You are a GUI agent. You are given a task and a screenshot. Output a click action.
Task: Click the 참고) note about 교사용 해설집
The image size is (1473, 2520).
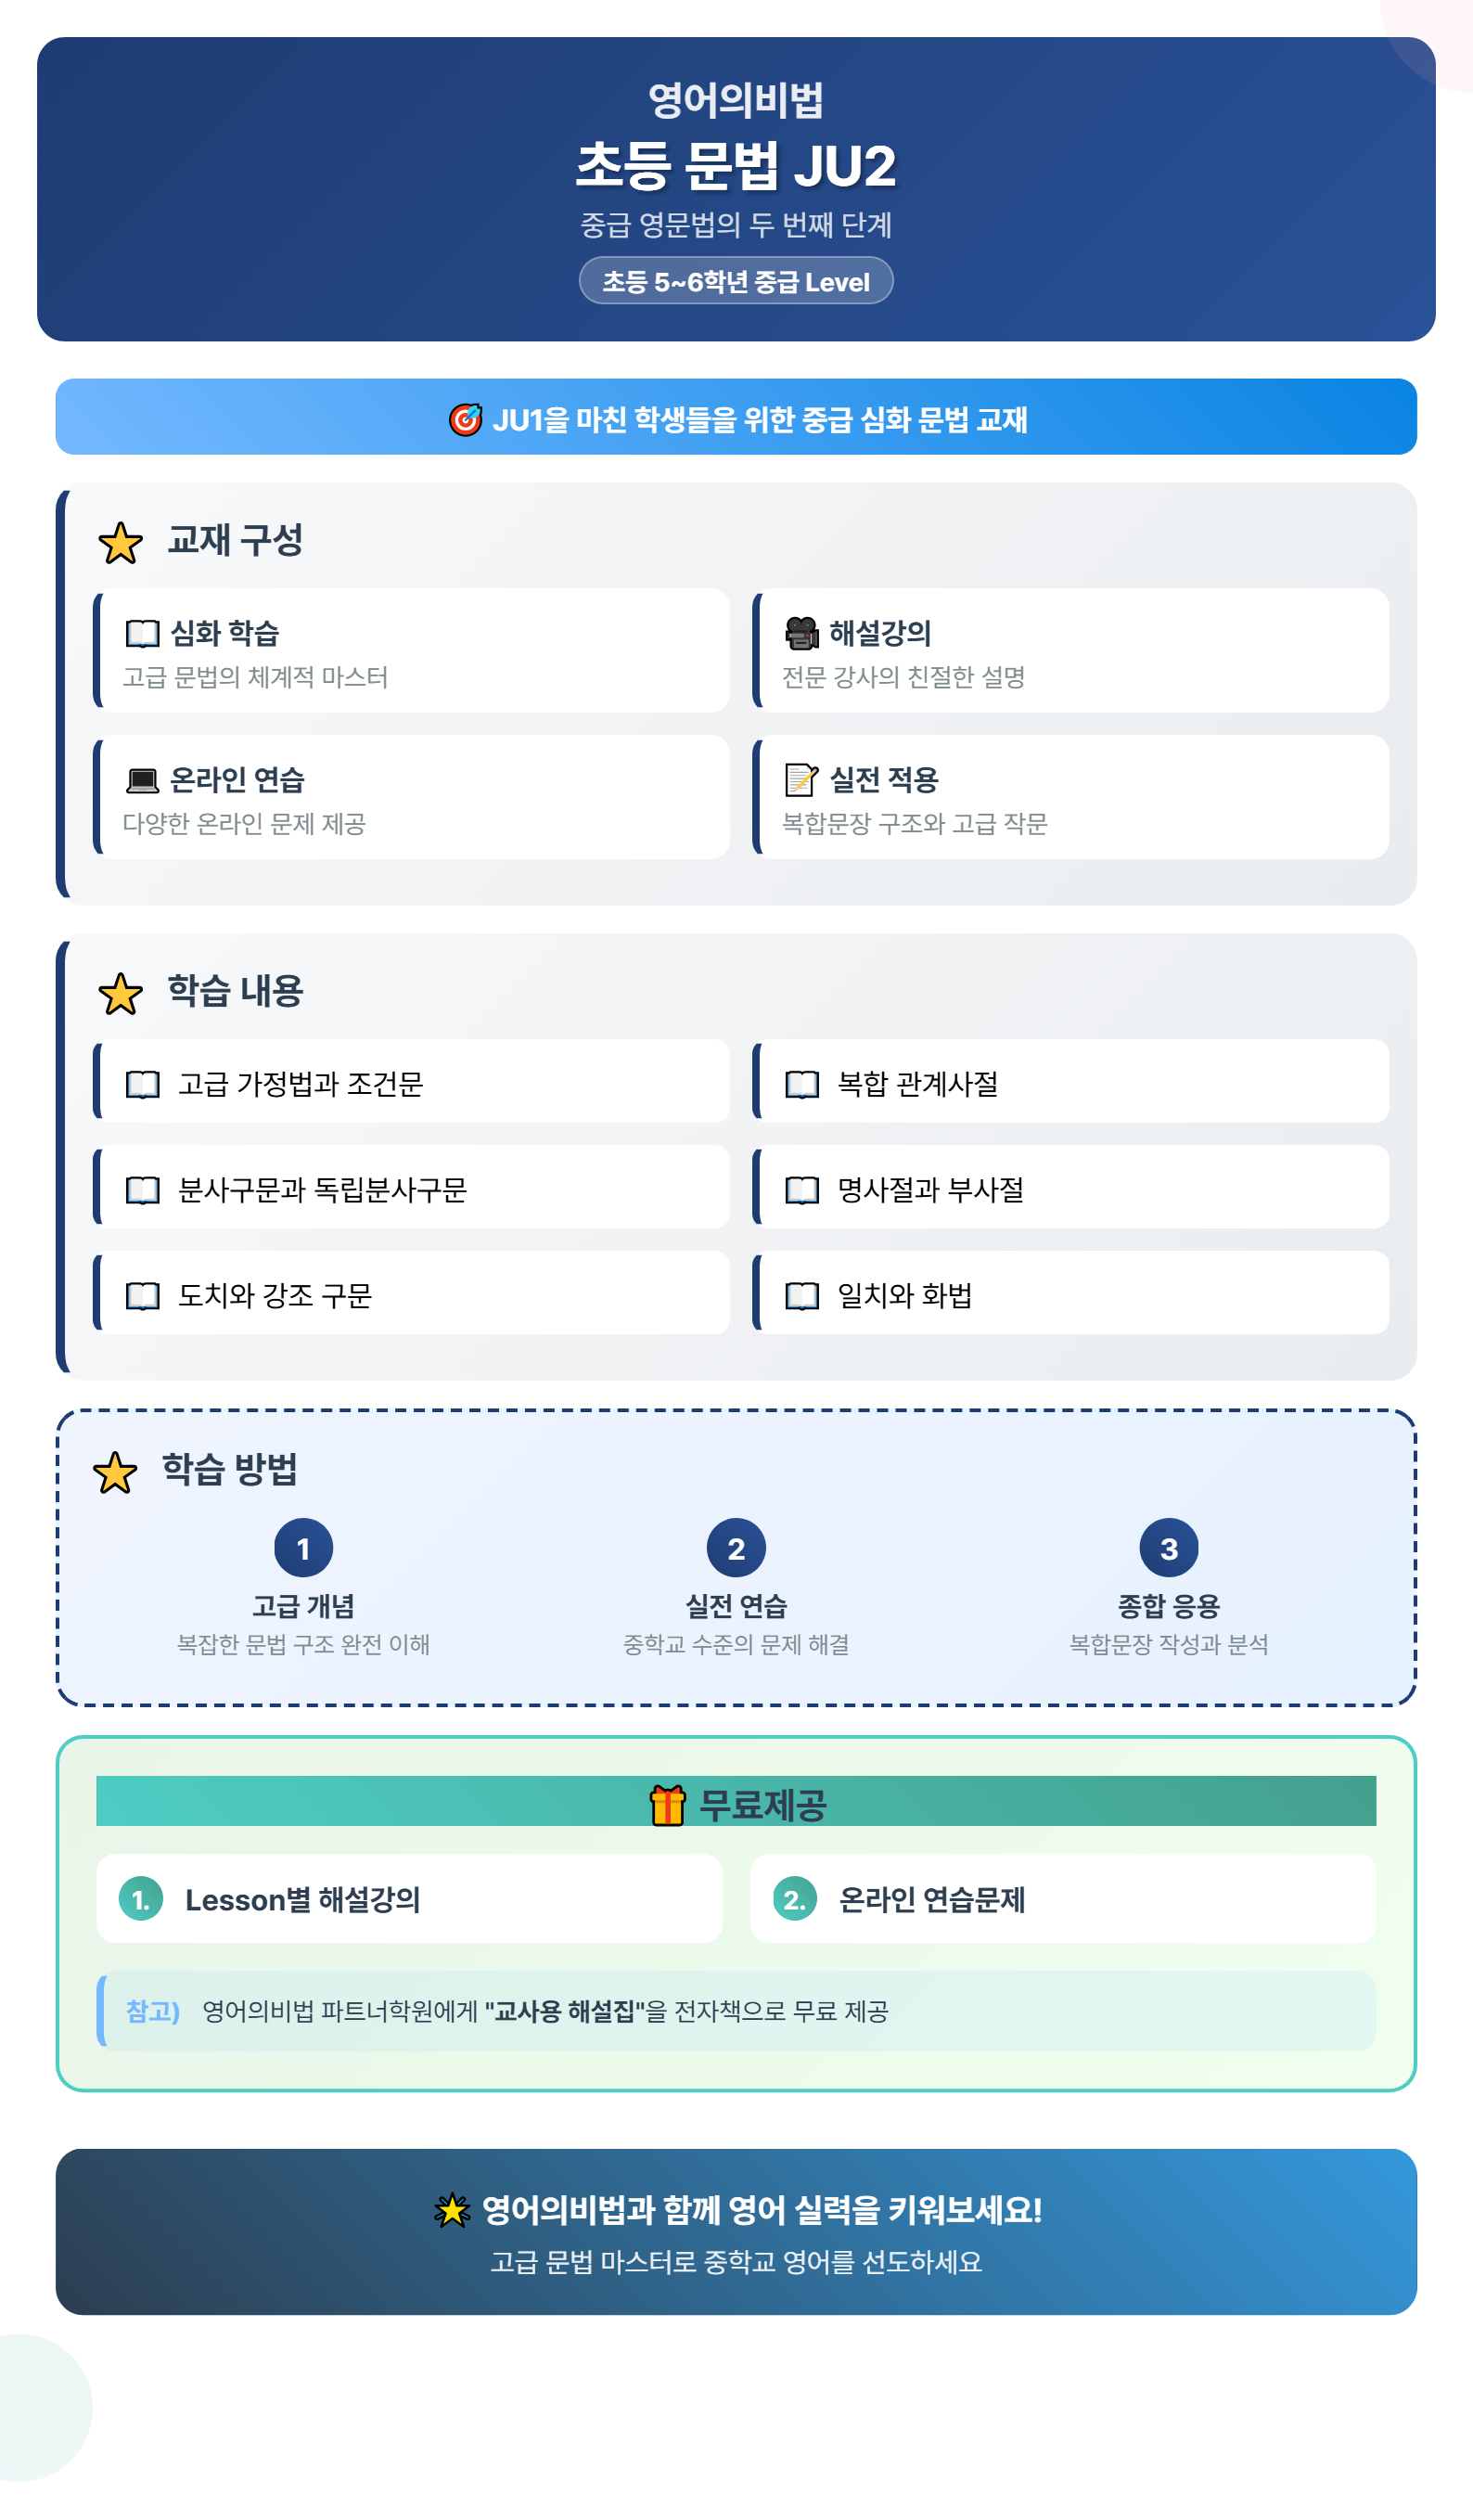coord(736,2011)
